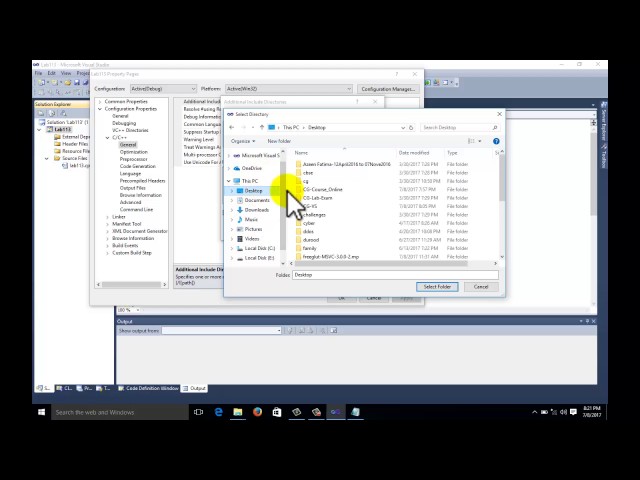Click the Windows Start button
The image size is (640, 480).
point(41,412)
